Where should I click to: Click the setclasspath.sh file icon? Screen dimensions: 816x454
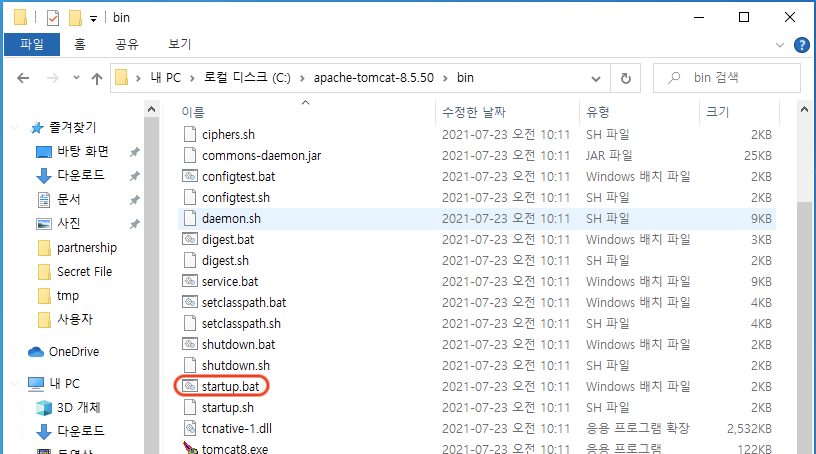(190, 323)
